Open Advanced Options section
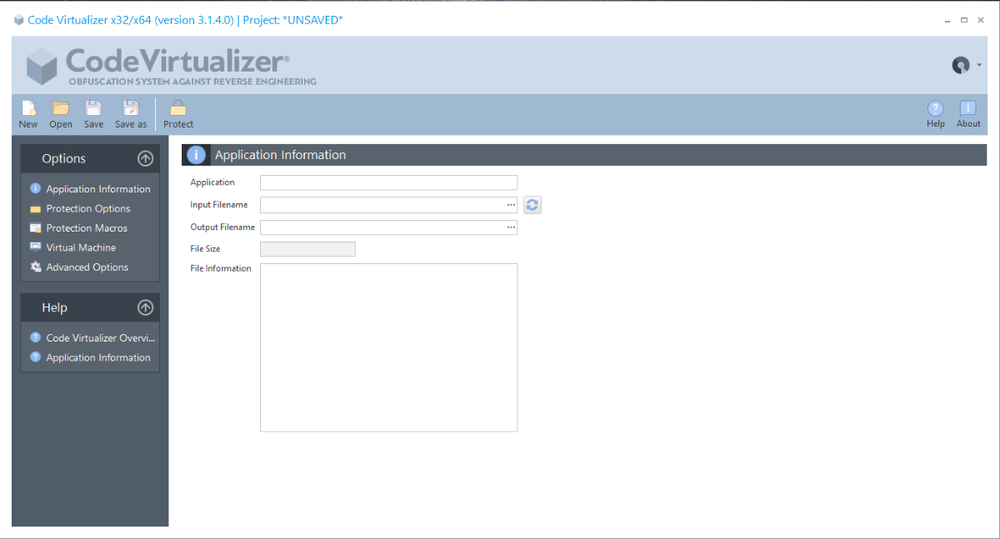 click(86, 267)
